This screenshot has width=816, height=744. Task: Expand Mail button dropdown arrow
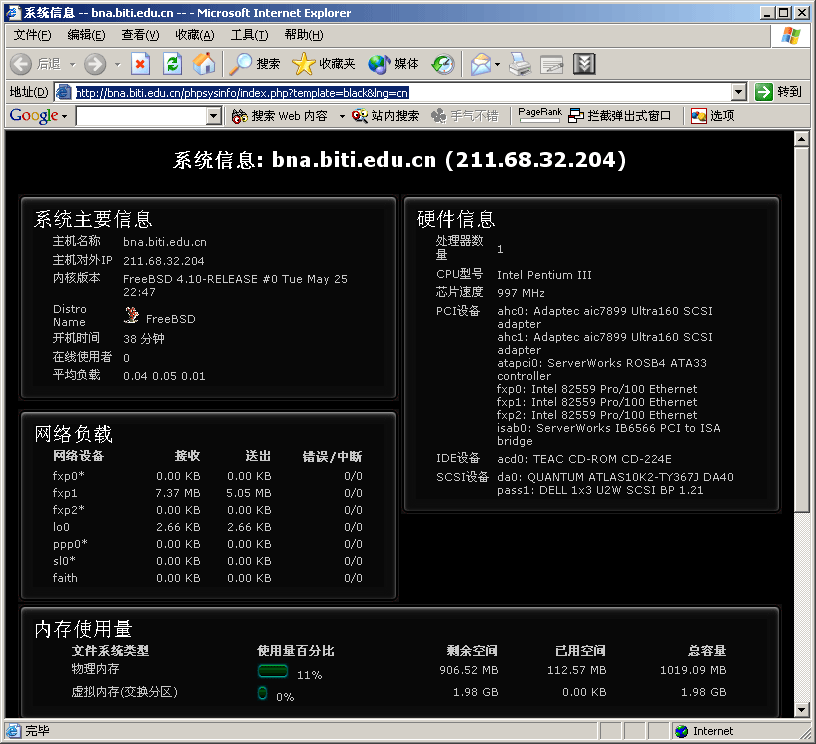(498, 65)
